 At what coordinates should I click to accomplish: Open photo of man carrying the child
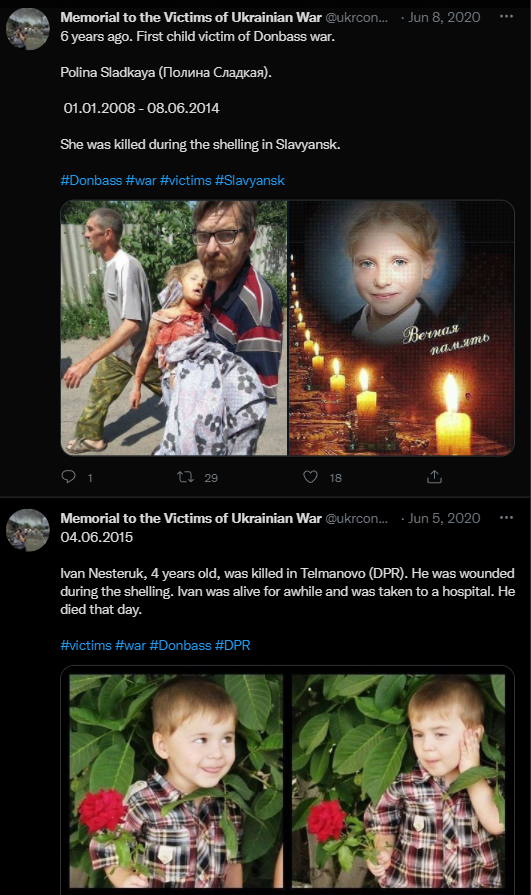174,328
